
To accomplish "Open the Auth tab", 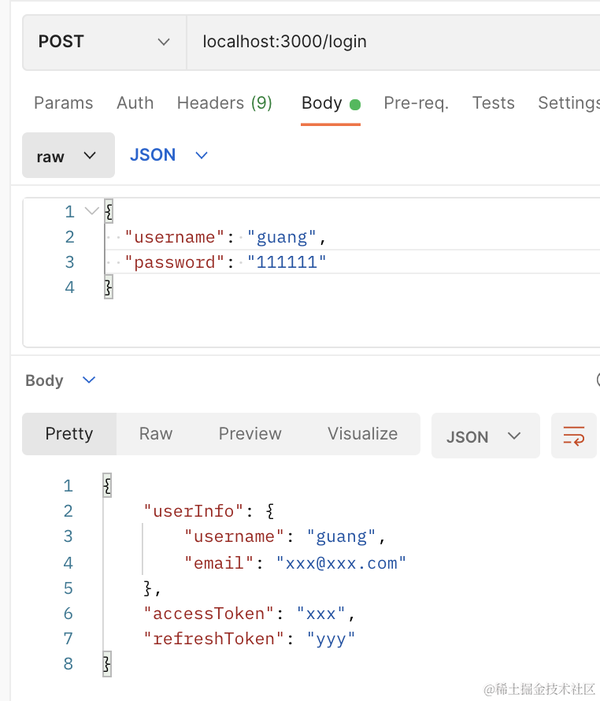I will [x=135, y=103].
